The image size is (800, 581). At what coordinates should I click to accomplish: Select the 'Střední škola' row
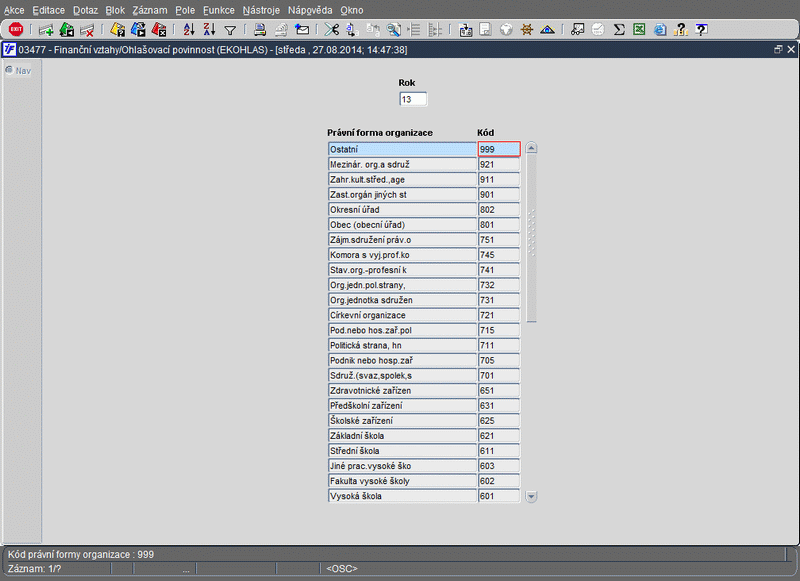pyautogui.click(x=402, y=450)
